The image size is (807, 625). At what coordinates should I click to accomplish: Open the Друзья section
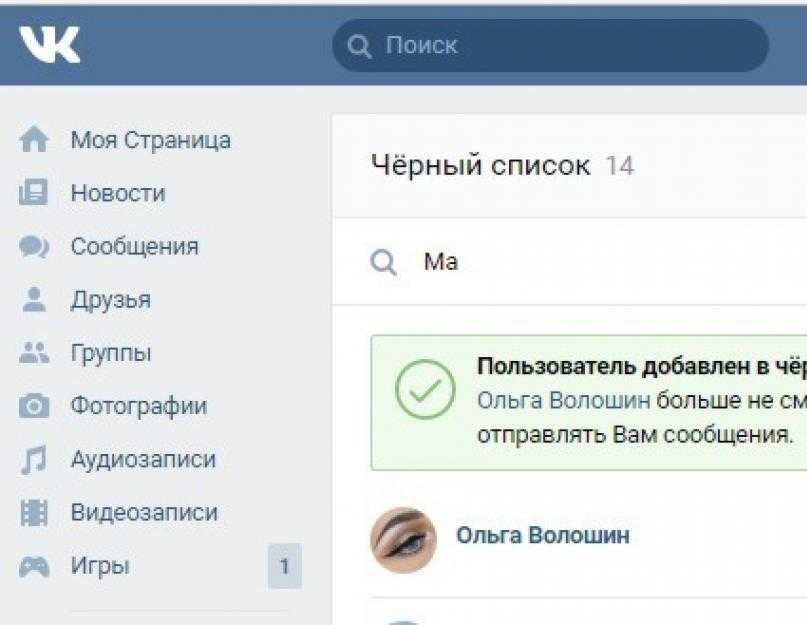point(111,300)
